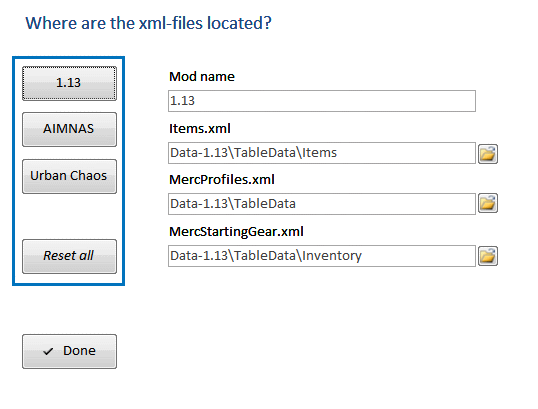Click into the Items.xml path field

click(321, 153)
